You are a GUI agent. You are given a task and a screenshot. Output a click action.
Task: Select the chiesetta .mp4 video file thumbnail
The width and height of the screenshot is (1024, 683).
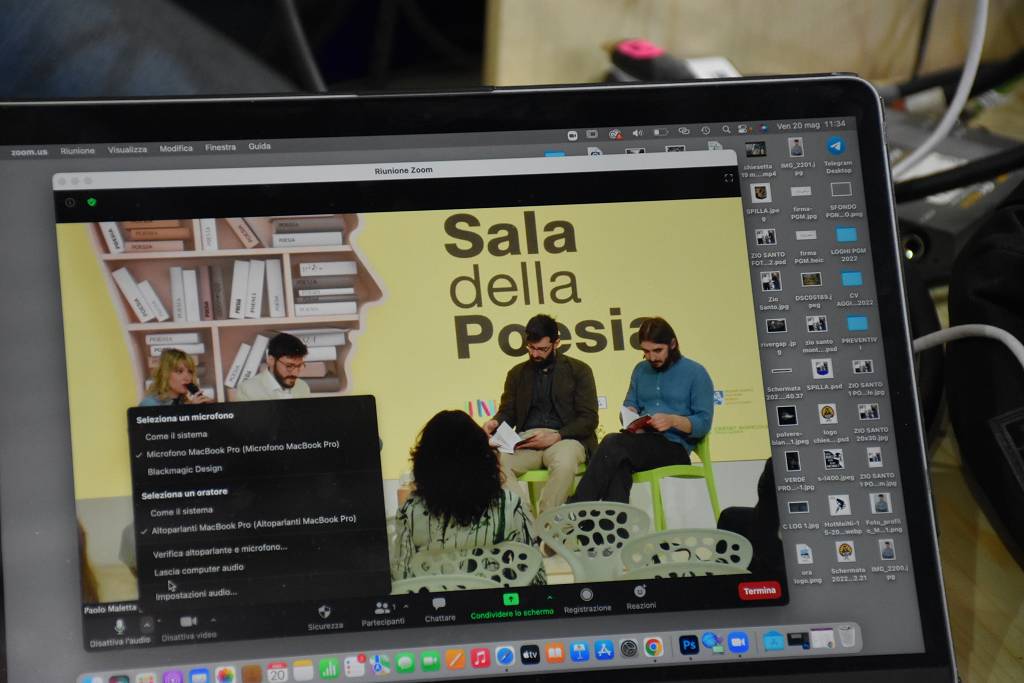click(756, 150)
